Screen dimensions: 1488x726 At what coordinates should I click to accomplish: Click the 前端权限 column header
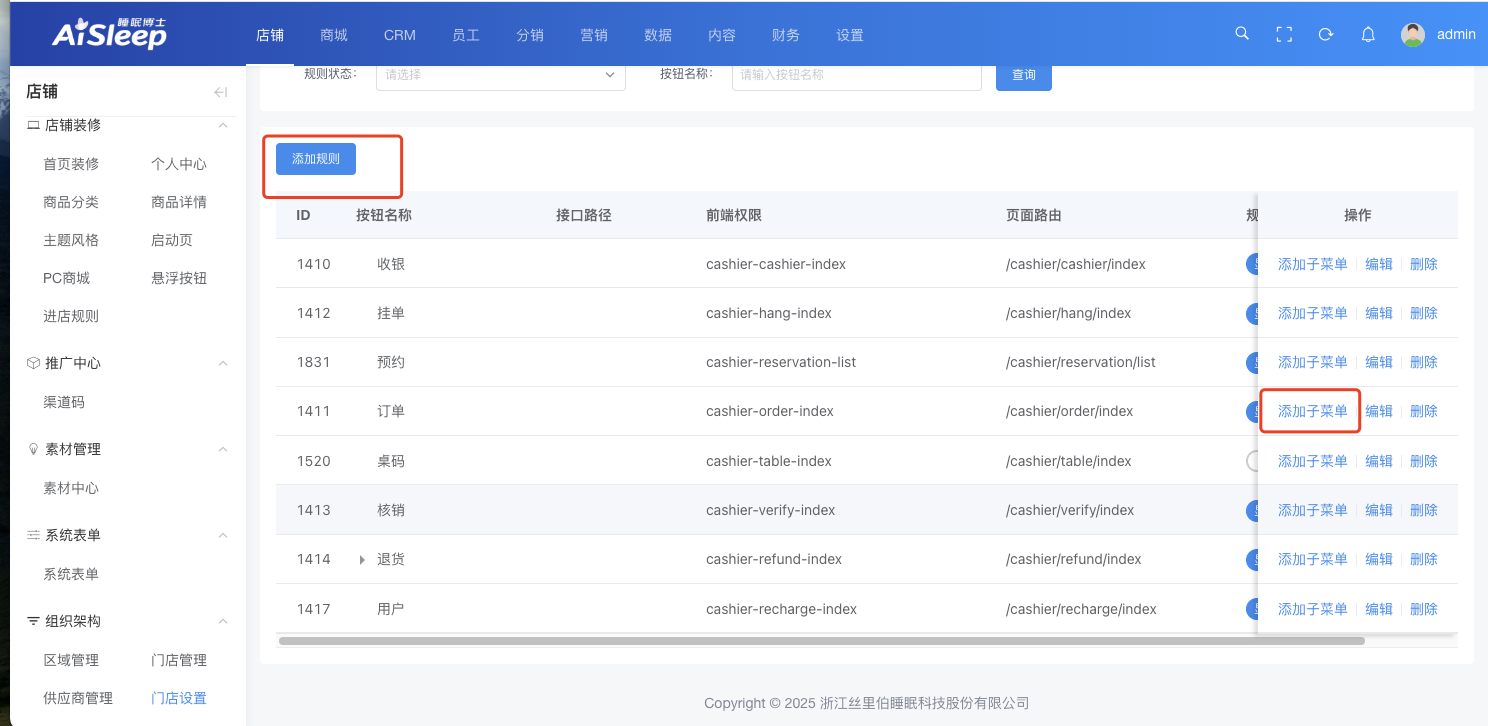pyautogui.click(x=734, y=215)
